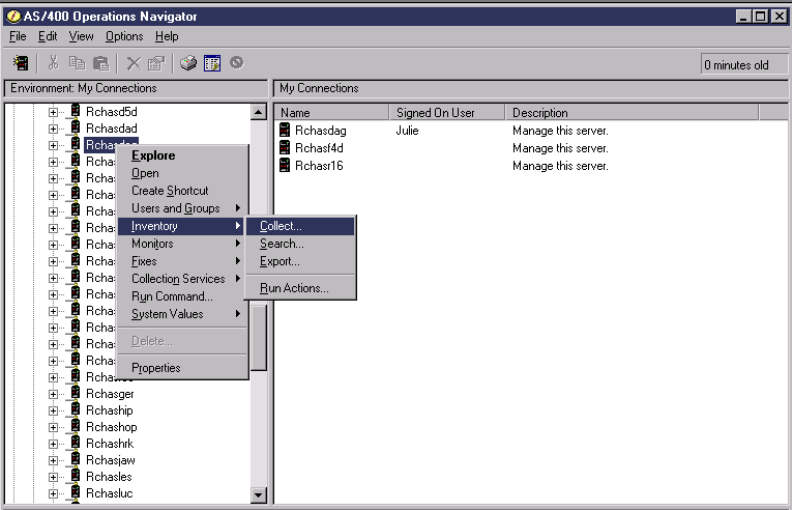The image size is (792, 510).
Task: Choose Open from the context menu
Action: coord(182,173)
